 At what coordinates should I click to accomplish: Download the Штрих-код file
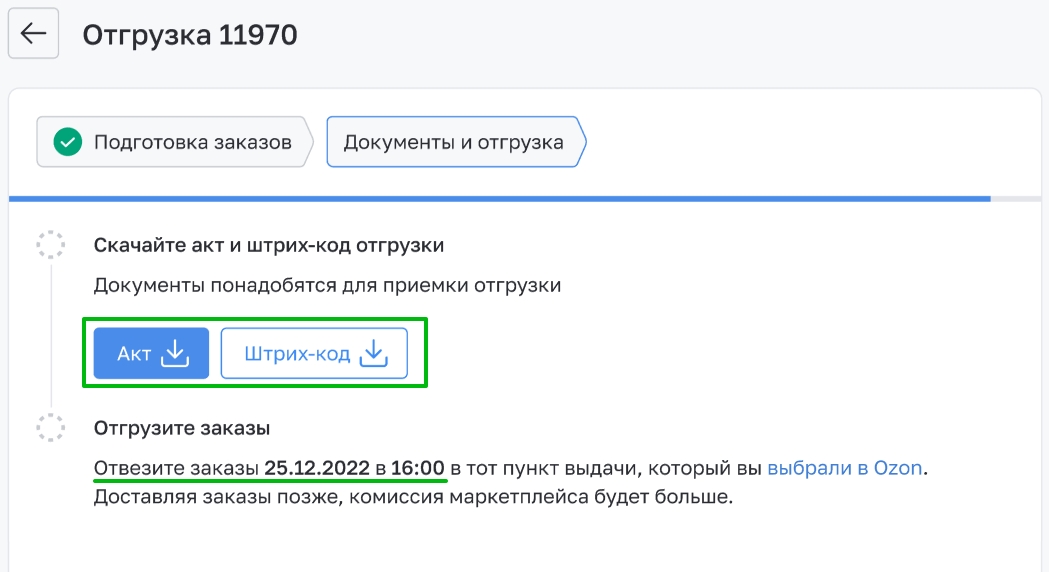tap(314, 353)
